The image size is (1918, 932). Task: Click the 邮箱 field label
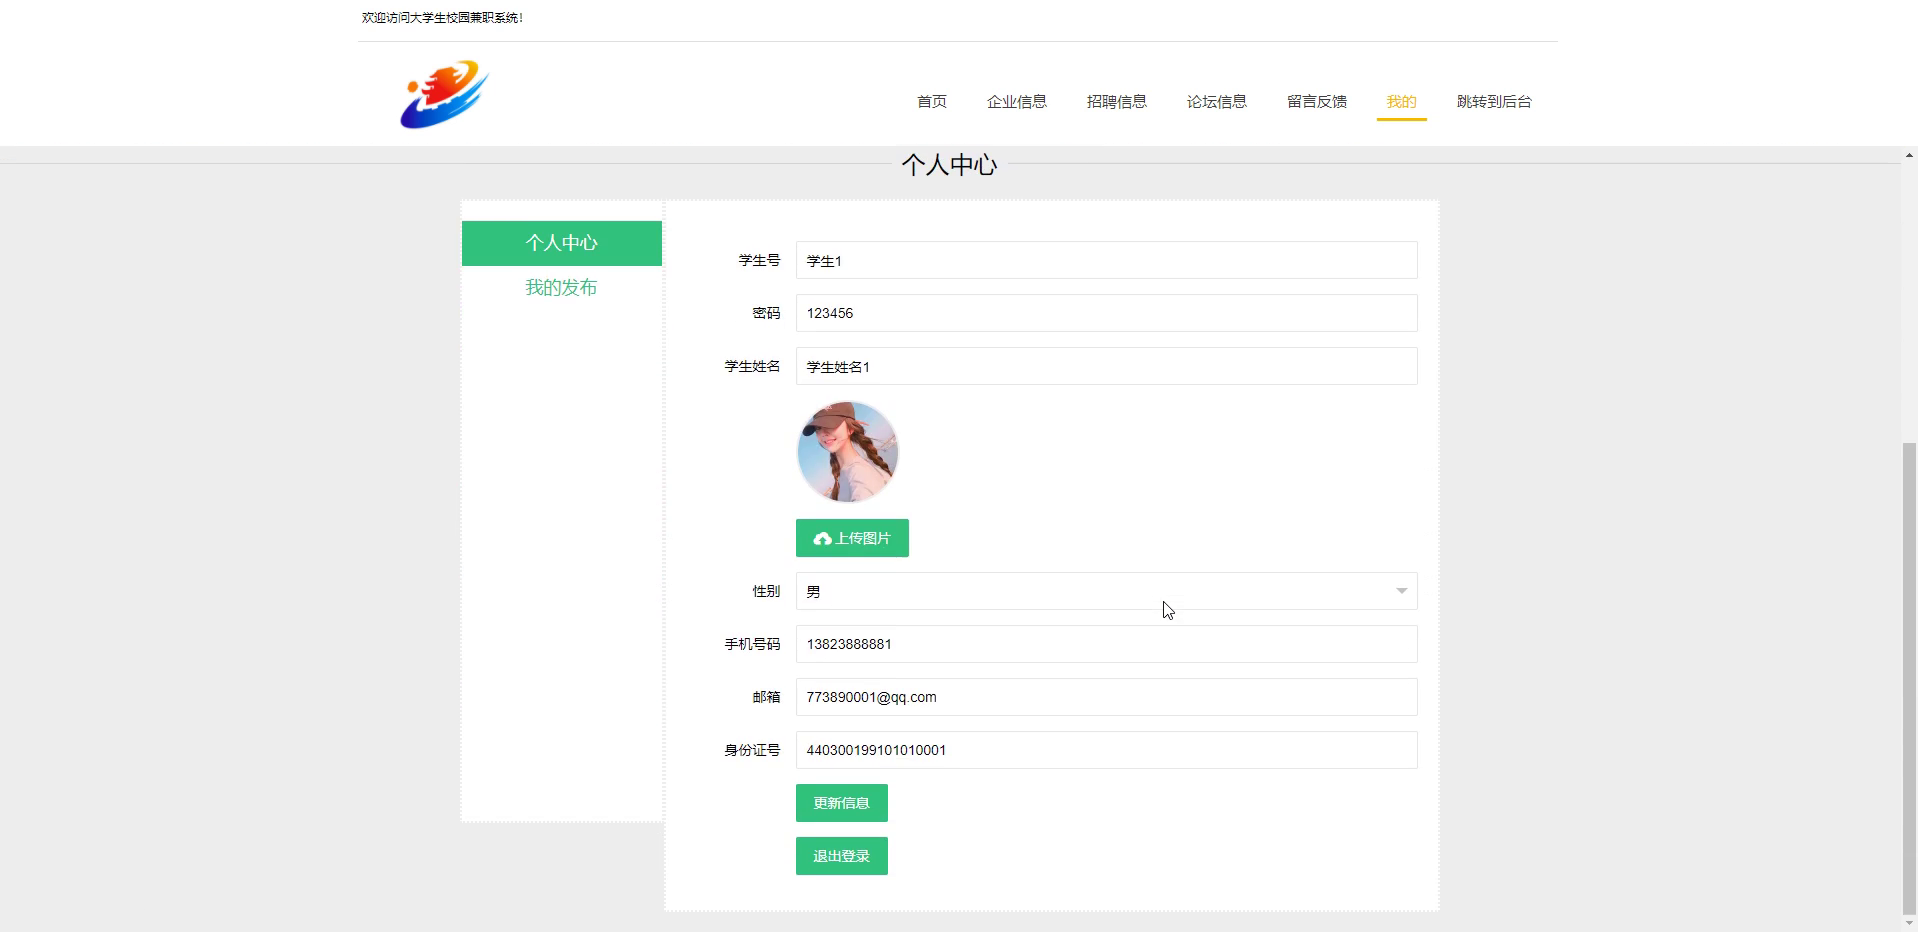(766, 697)
